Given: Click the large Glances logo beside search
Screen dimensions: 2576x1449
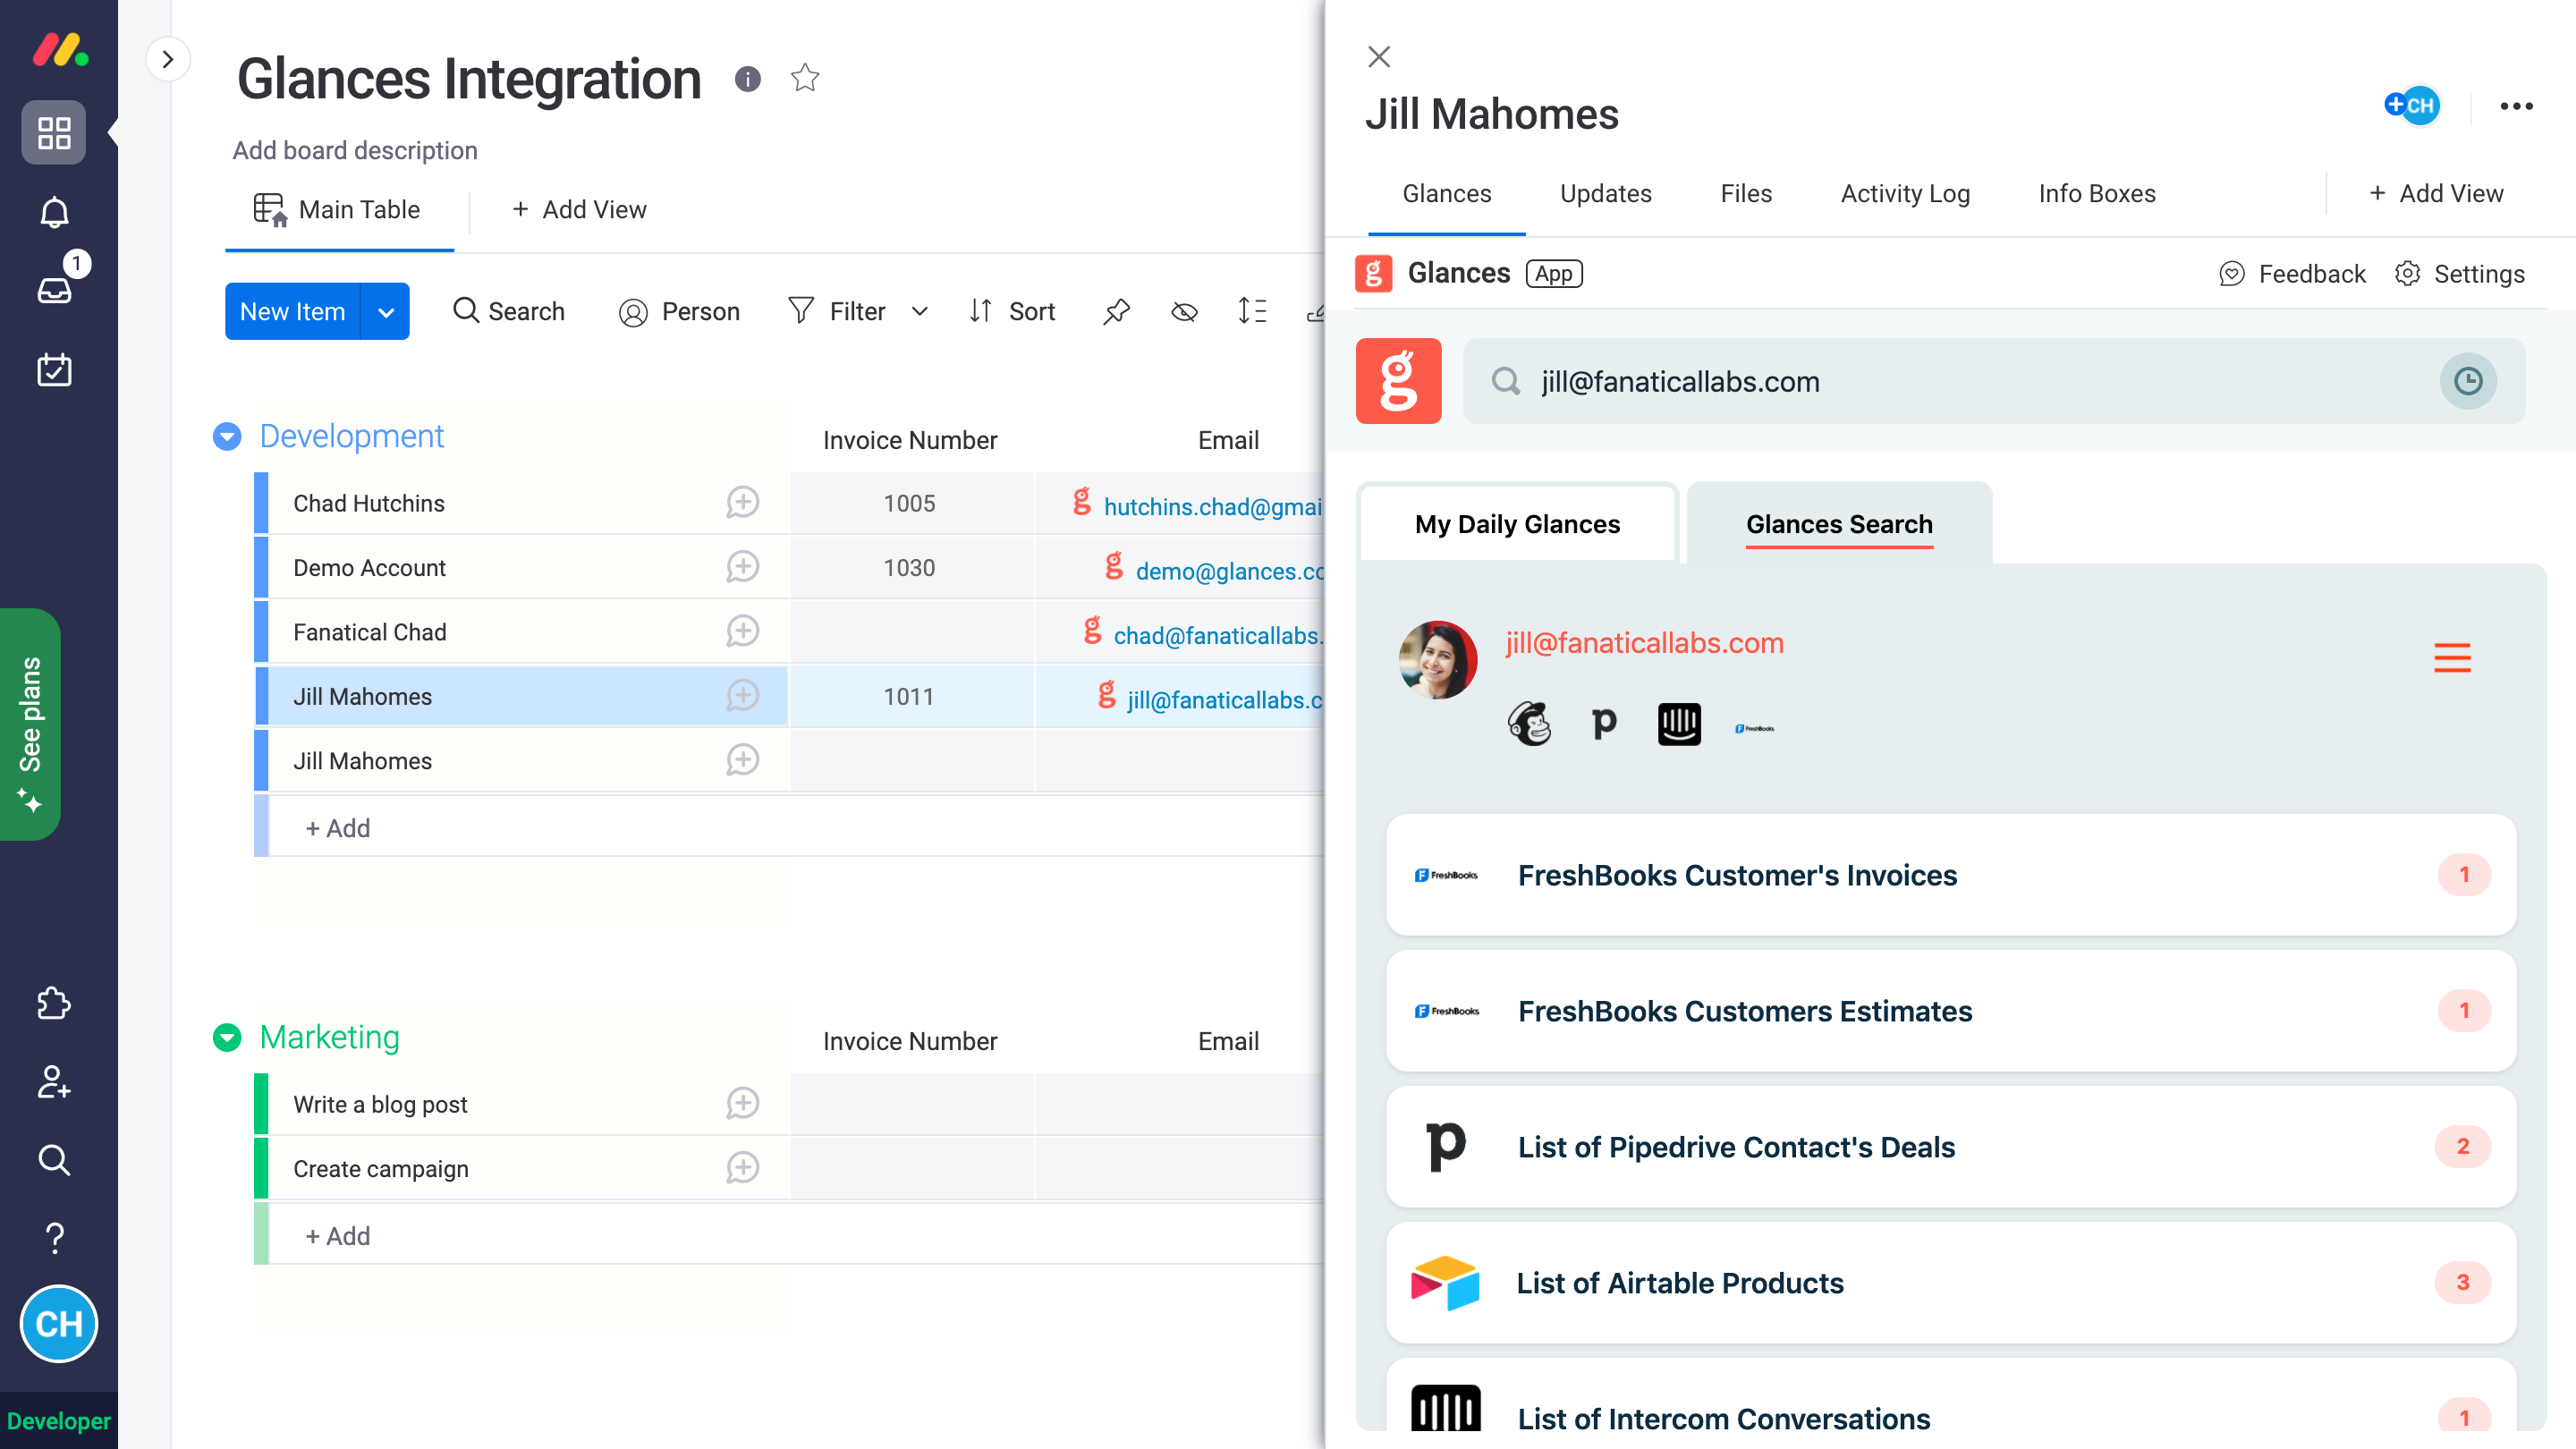Looking at the screenshot, I should click(x=1398, y=381).
